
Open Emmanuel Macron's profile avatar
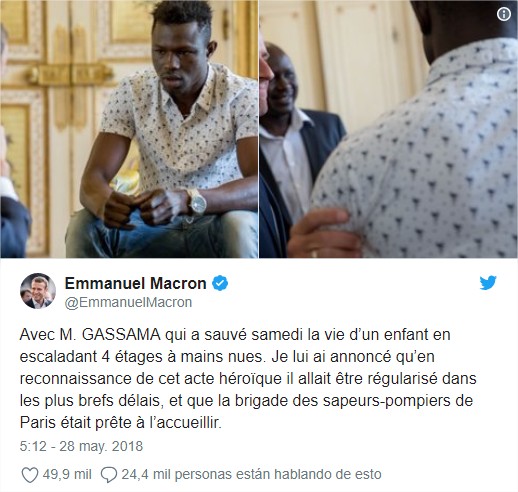click(x=38, y=291)
